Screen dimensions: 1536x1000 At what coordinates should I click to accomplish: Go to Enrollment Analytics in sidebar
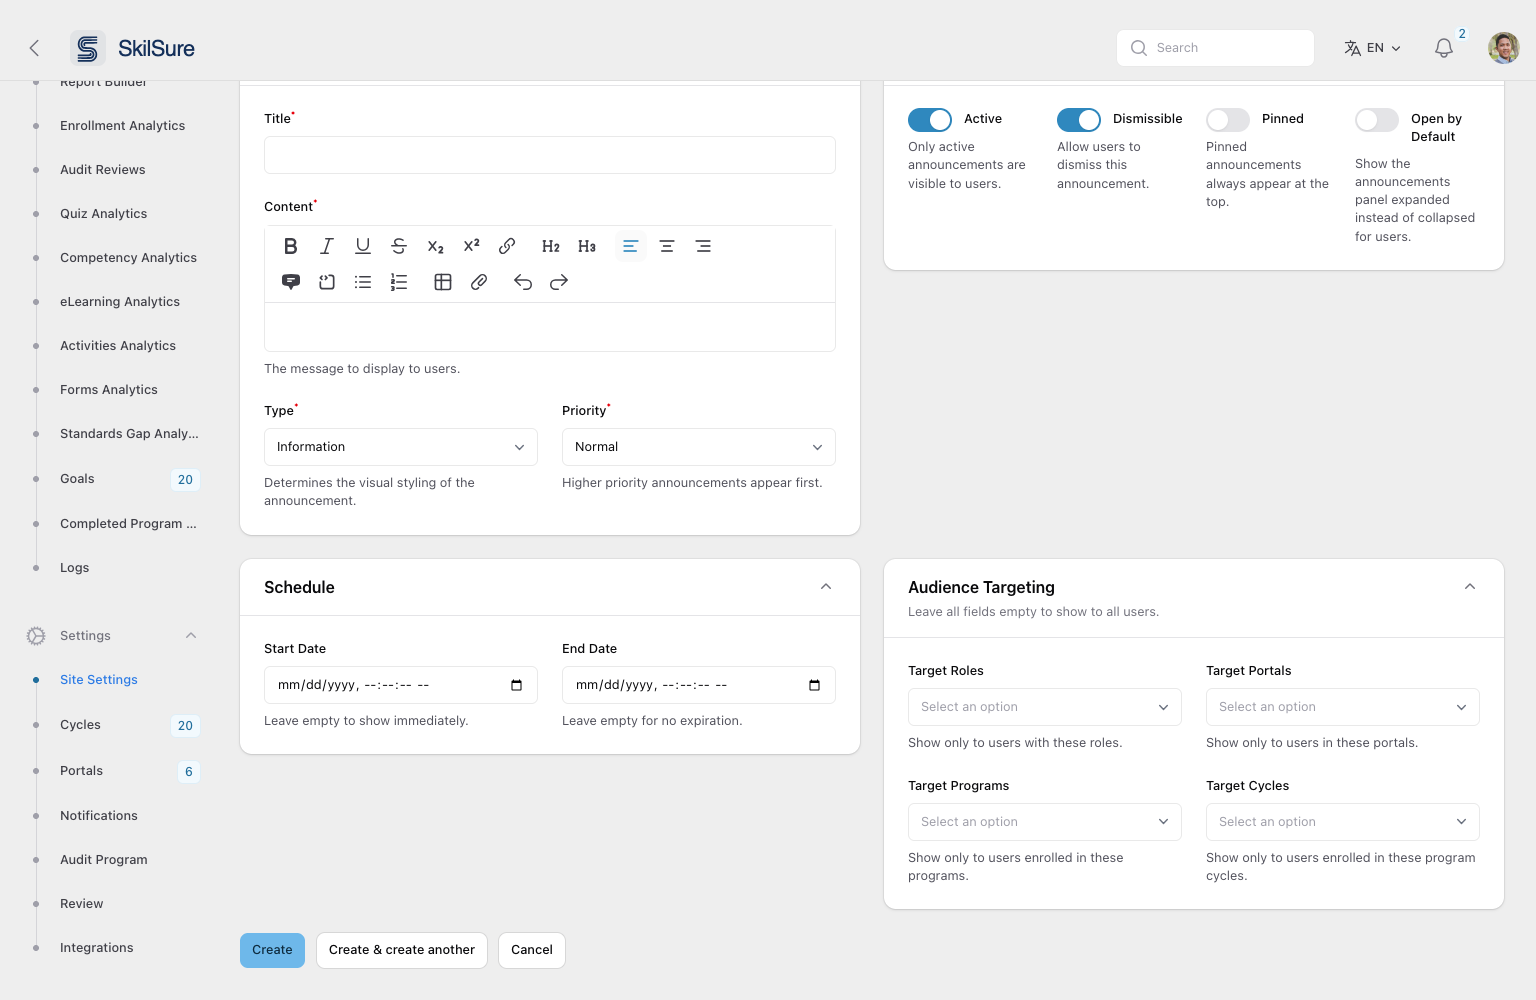[x=122, y=126]
